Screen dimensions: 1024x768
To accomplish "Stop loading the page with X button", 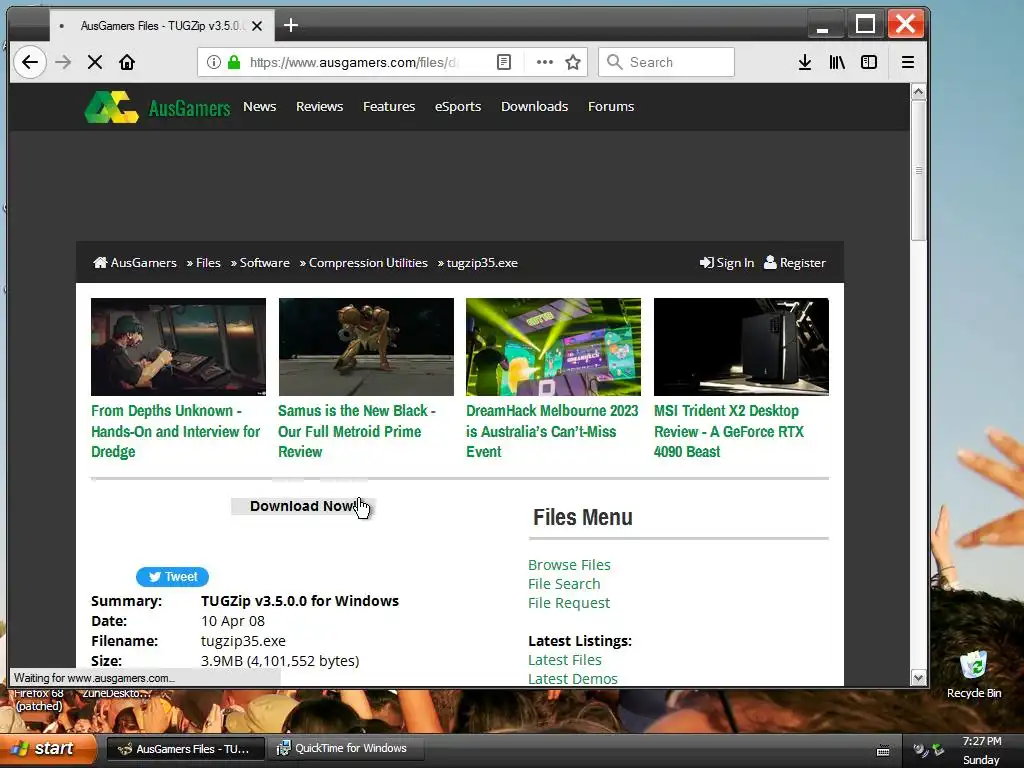I will 95,62.
